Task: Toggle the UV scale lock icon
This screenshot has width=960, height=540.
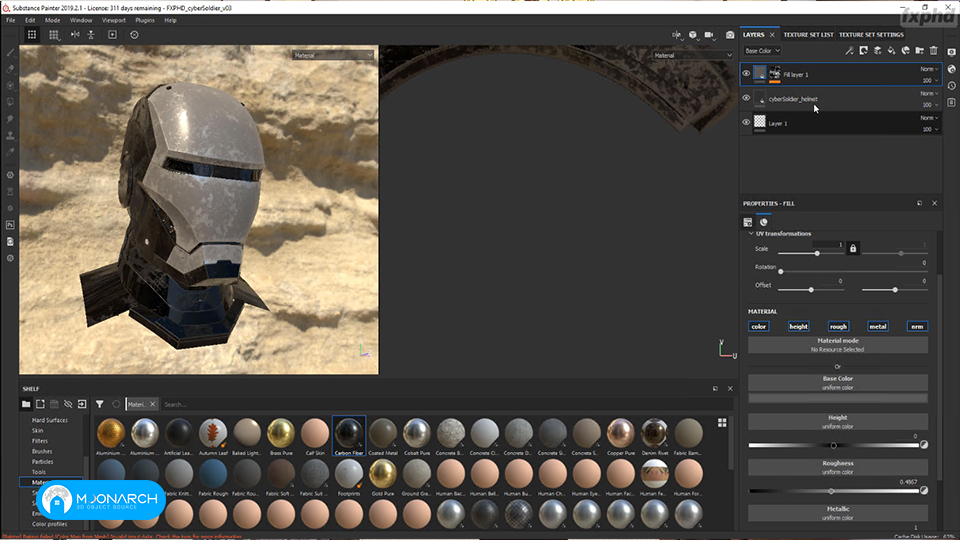Action: click(853, 248)
